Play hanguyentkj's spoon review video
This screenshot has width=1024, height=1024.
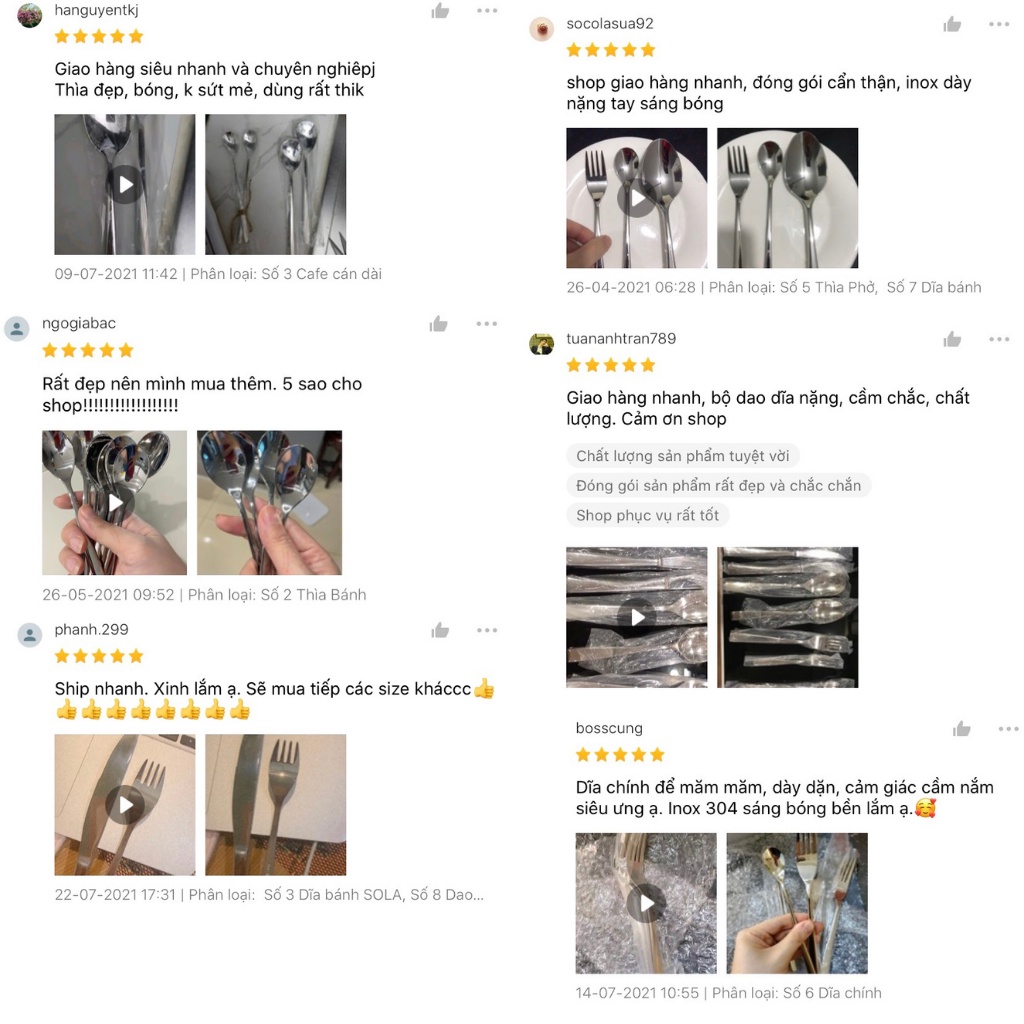point(125,184)
